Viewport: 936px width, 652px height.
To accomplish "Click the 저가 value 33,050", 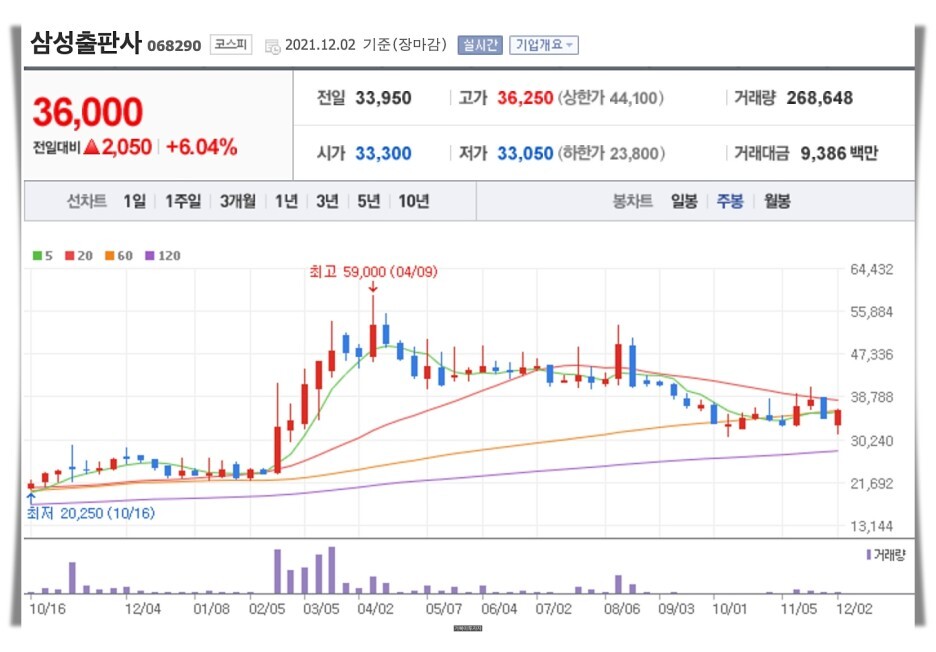I will (x=525, y=153).
